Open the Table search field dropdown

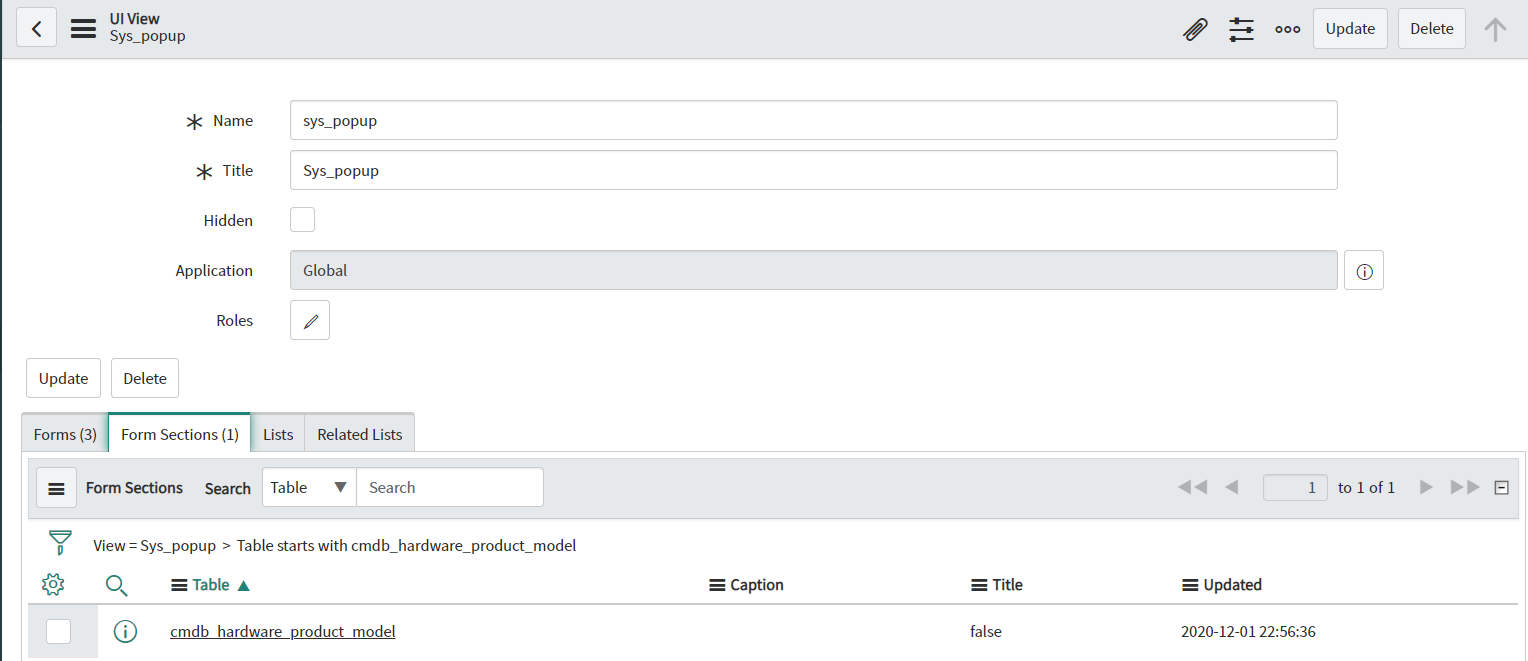click(309, 487)
